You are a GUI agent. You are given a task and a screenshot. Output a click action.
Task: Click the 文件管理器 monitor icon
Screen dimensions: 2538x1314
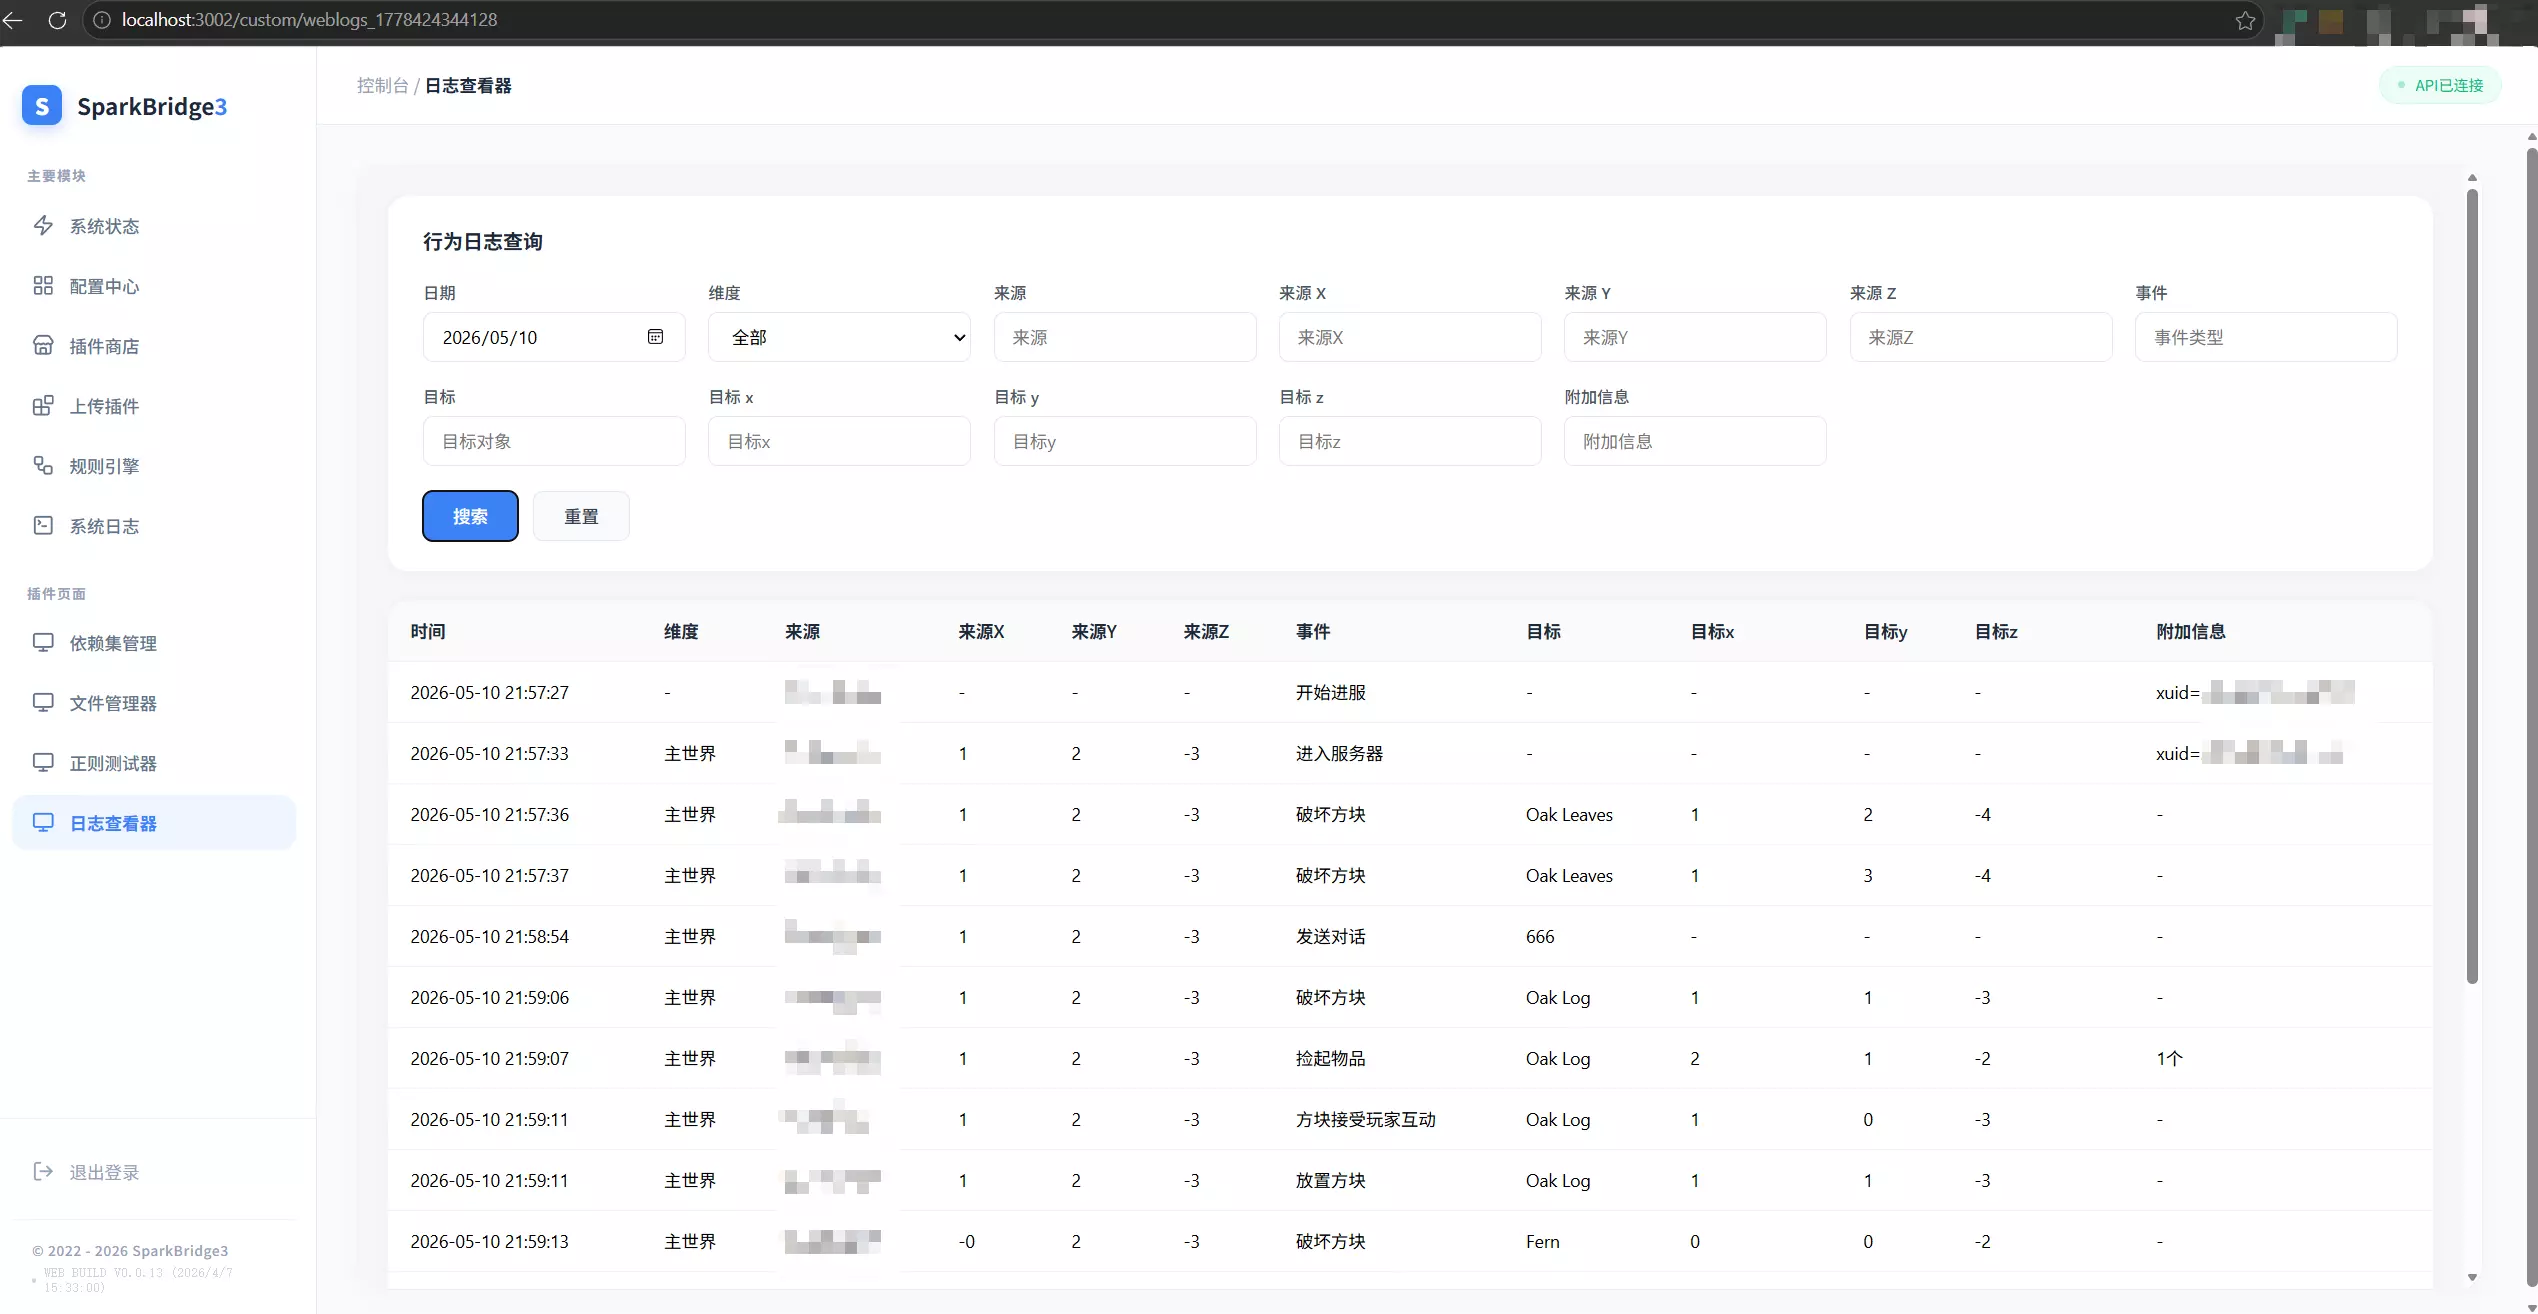coord(43,702)
